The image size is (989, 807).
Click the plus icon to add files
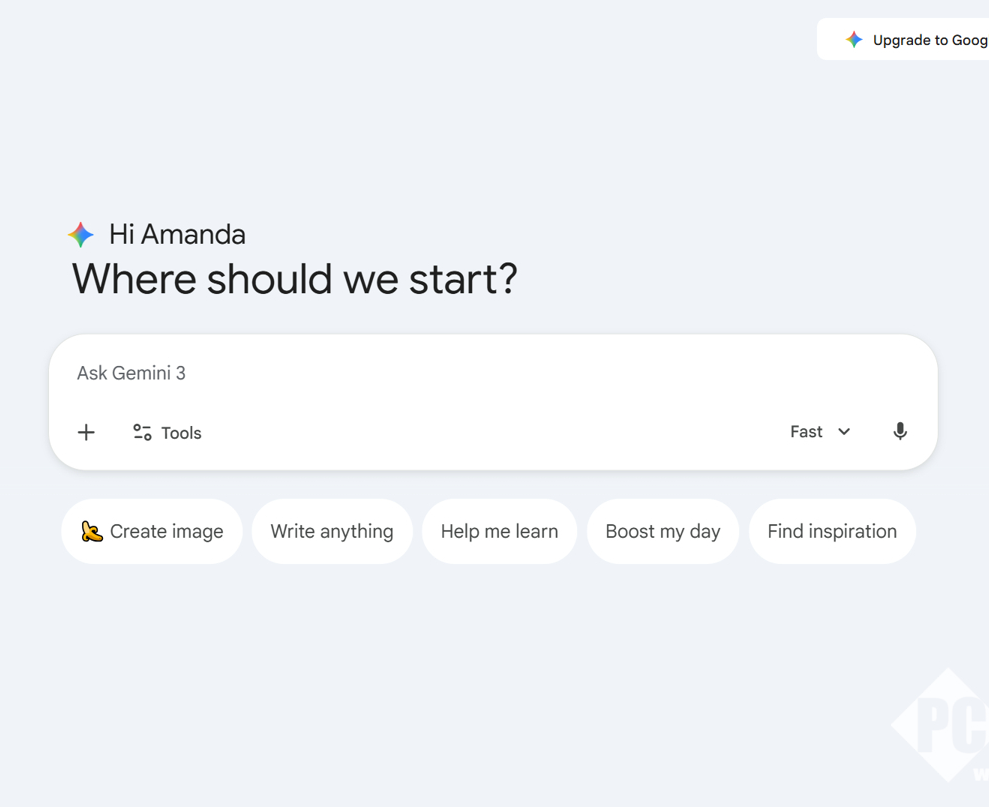[x=86, y=432]
